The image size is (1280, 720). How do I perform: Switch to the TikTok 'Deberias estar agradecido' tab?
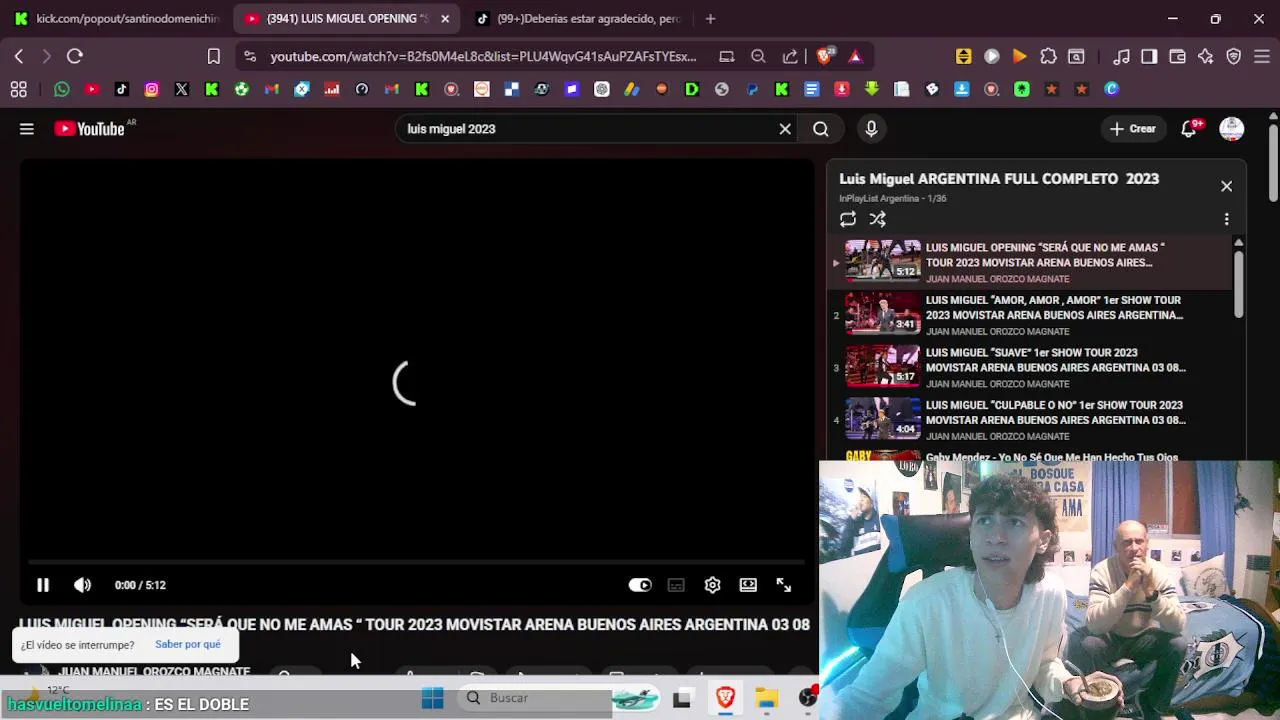(x=578, y=19)
